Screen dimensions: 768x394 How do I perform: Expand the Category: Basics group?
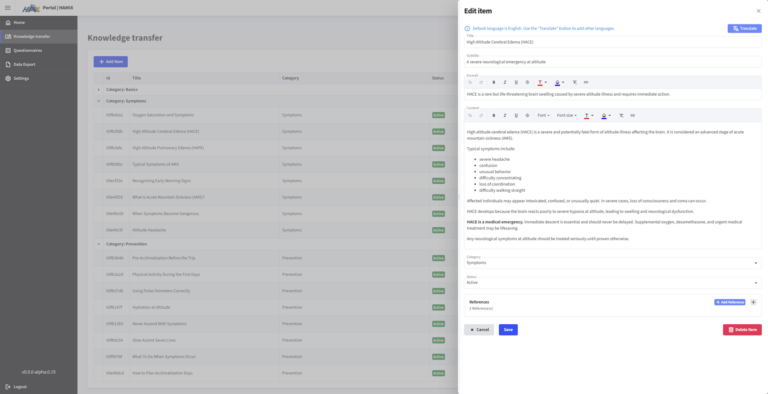point(98,90)
